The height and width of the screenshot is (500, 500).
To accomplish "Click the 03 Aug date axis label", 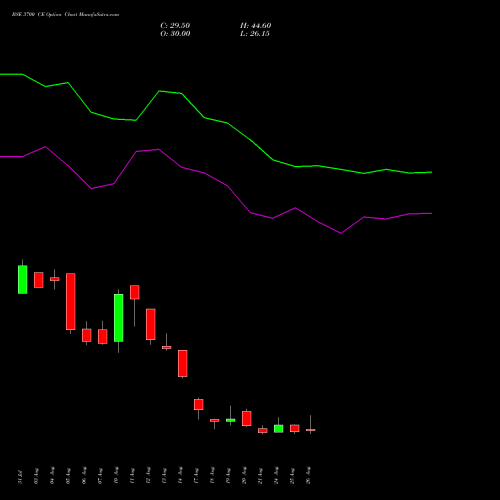I will pos(36,476).
